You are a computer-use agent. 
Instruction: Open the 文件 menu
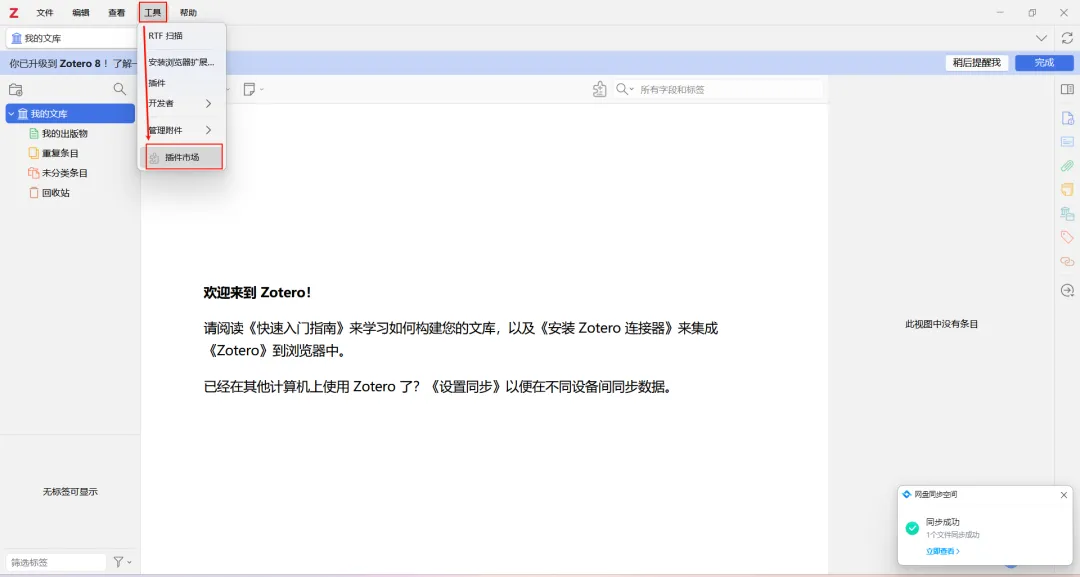pos(45,12)
